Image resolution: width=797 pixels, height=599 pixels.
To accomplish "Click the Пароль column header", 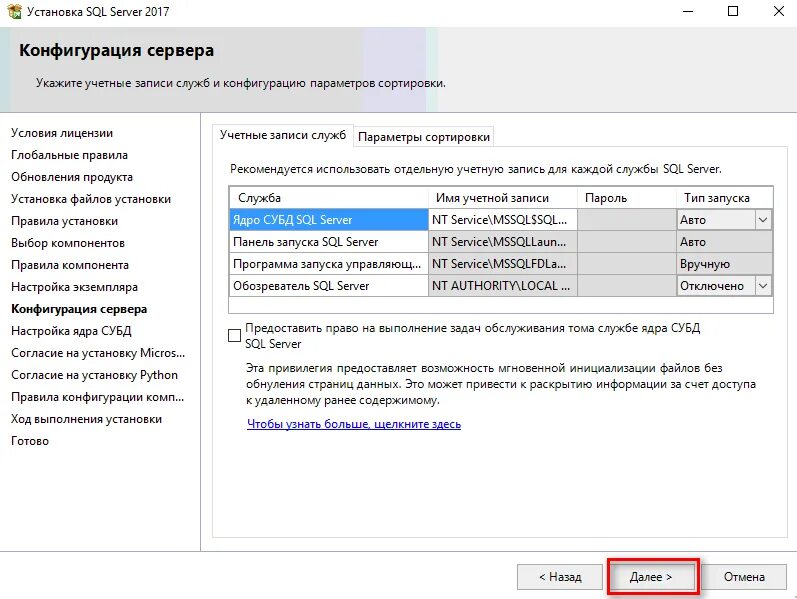I will [627, 198].
